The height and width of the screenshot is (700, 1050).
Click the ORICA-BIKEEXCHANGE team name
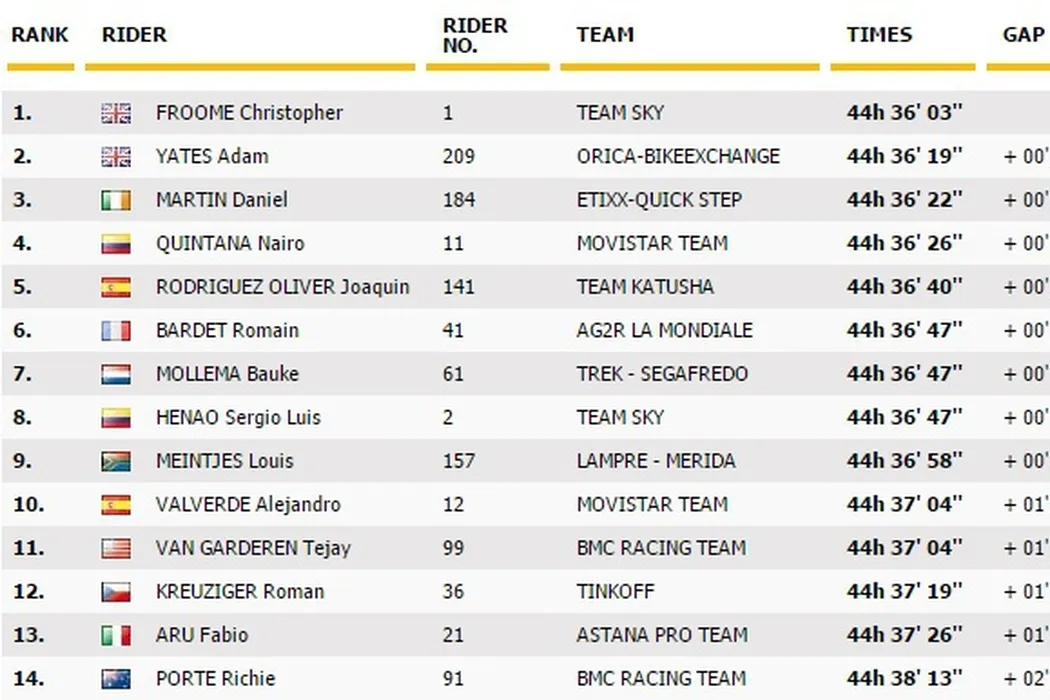(x=678, y=156)
